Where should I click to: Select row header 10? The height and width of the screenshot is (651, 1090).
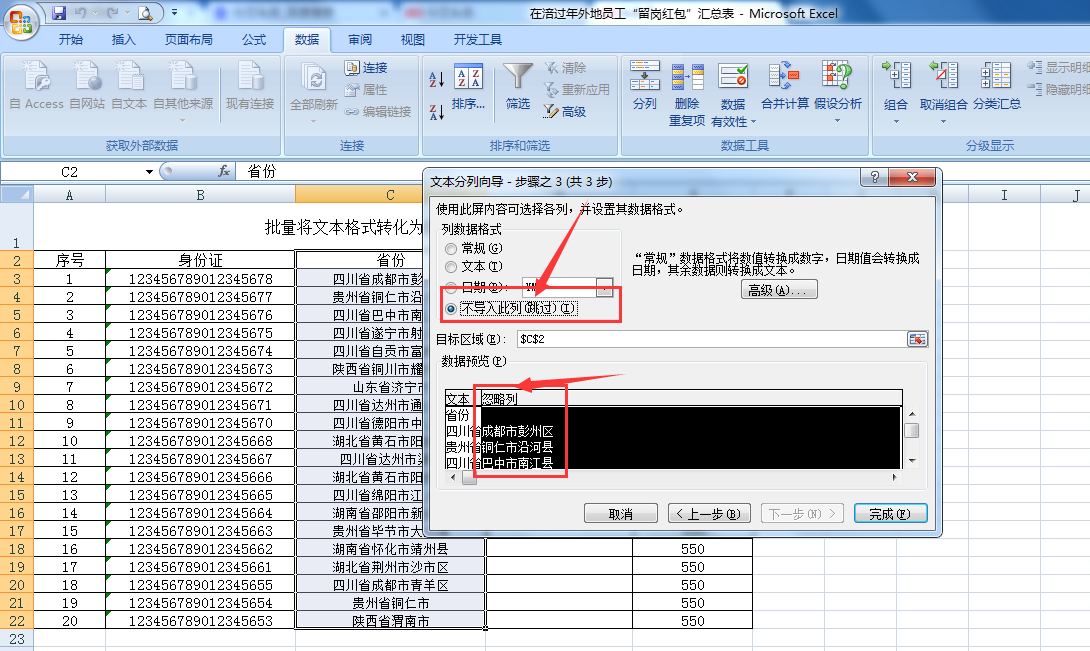(x=17, y=405)
